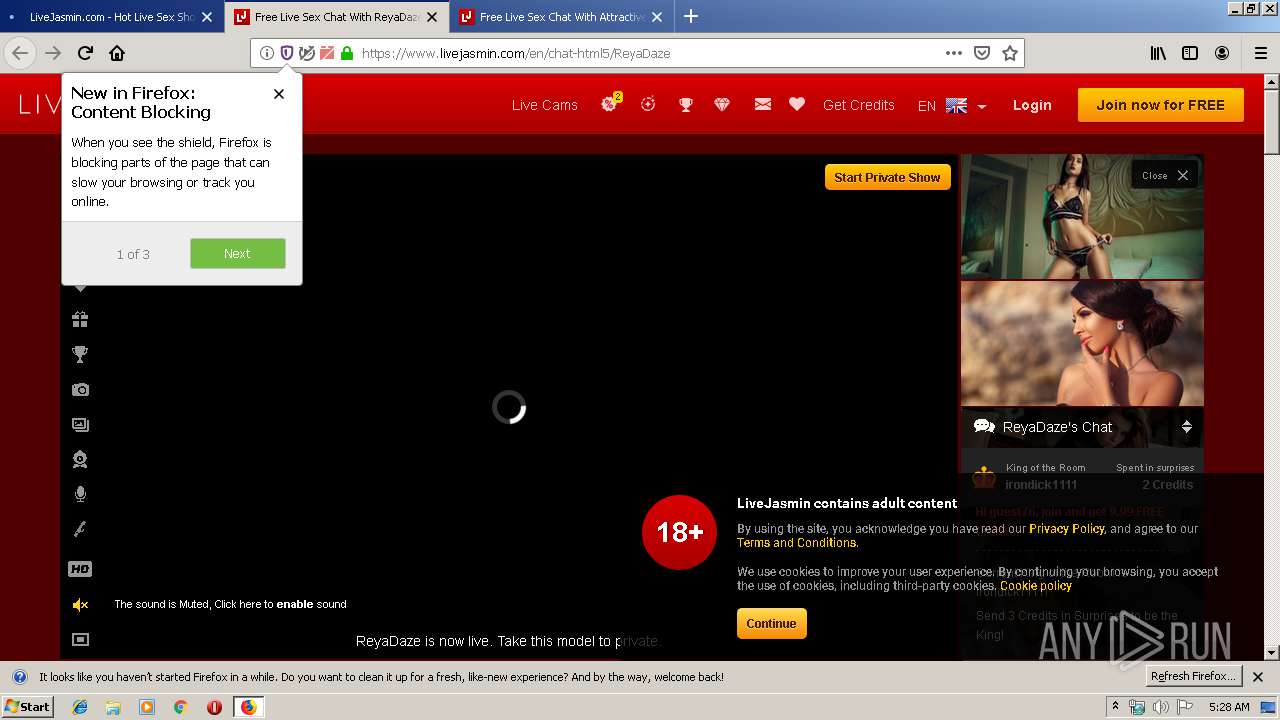Image resolution: width=1280 pixels, height=720 pixels.
Task: Click the brush icon in sidebar
Action: coord(80,529)
